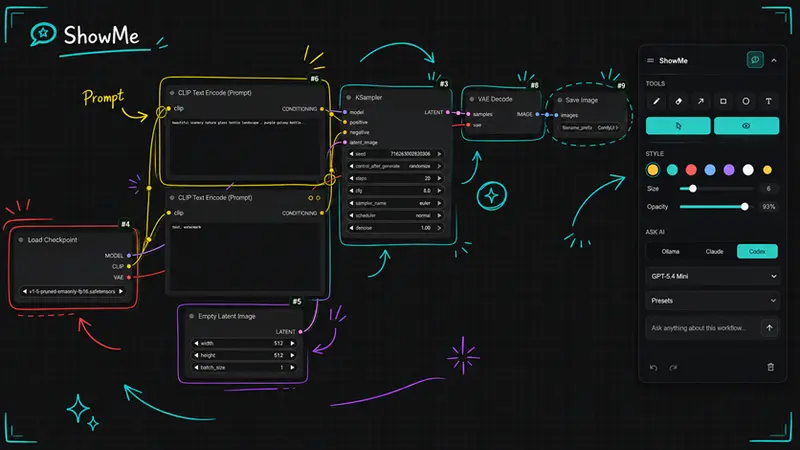Click the filename_prefix ComfyUI field

coord(589,128)
